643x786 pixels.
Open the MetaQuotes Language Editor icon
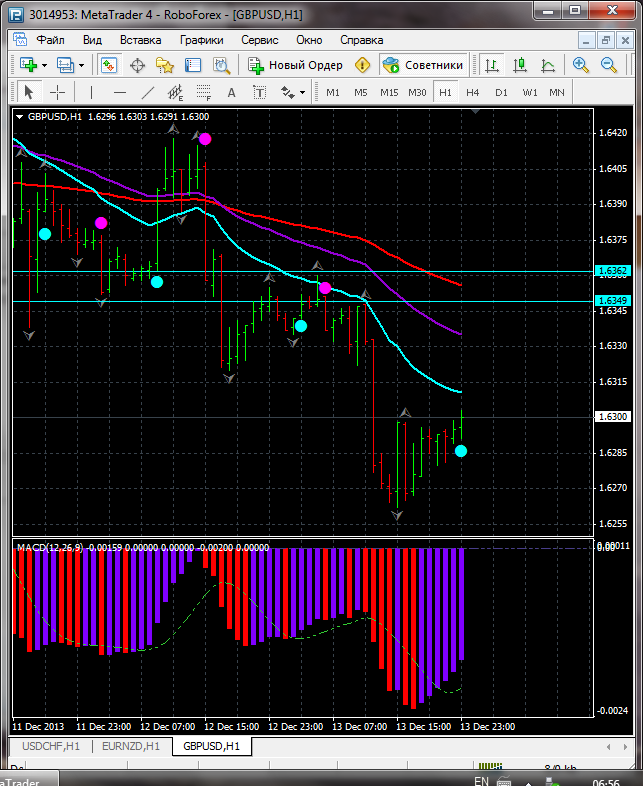362,65
